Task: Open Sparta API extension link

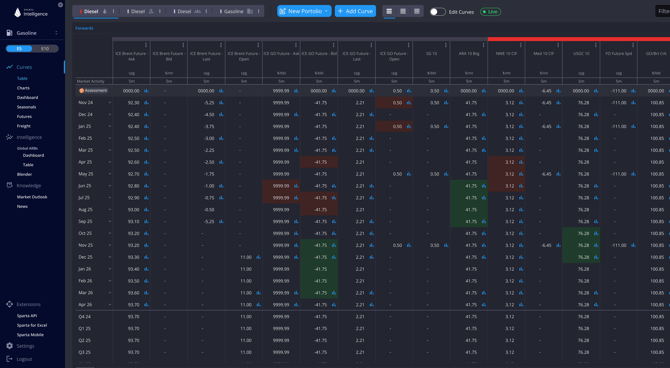Action: [27, 316]
